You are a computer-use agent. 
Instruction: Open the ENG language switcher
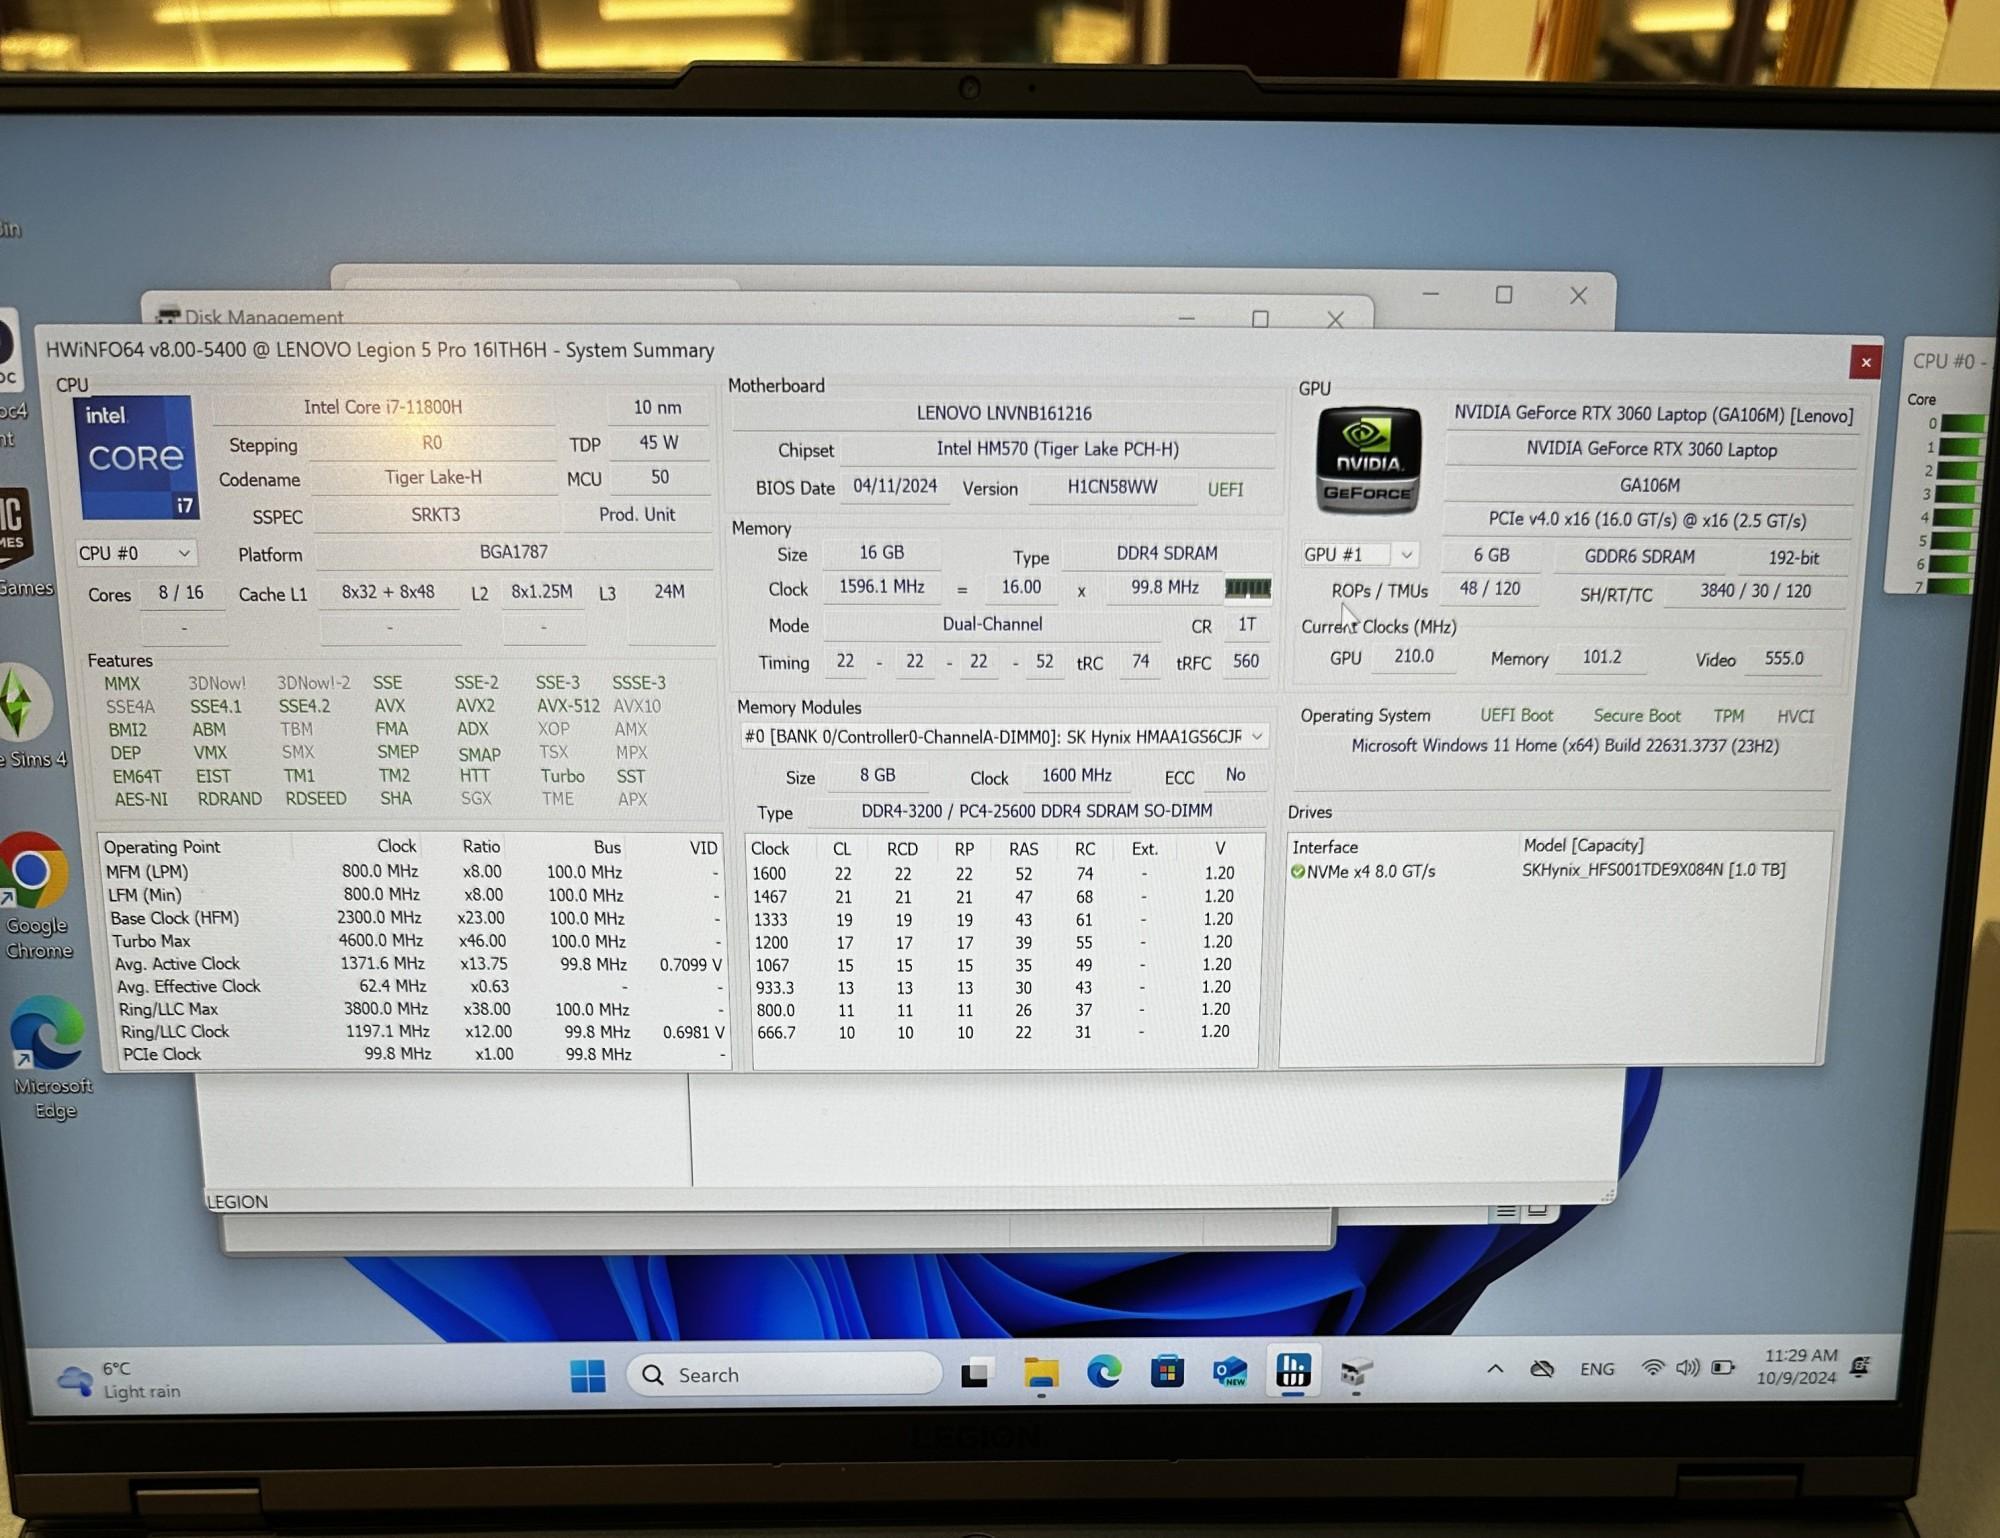click(1597, 1369)
